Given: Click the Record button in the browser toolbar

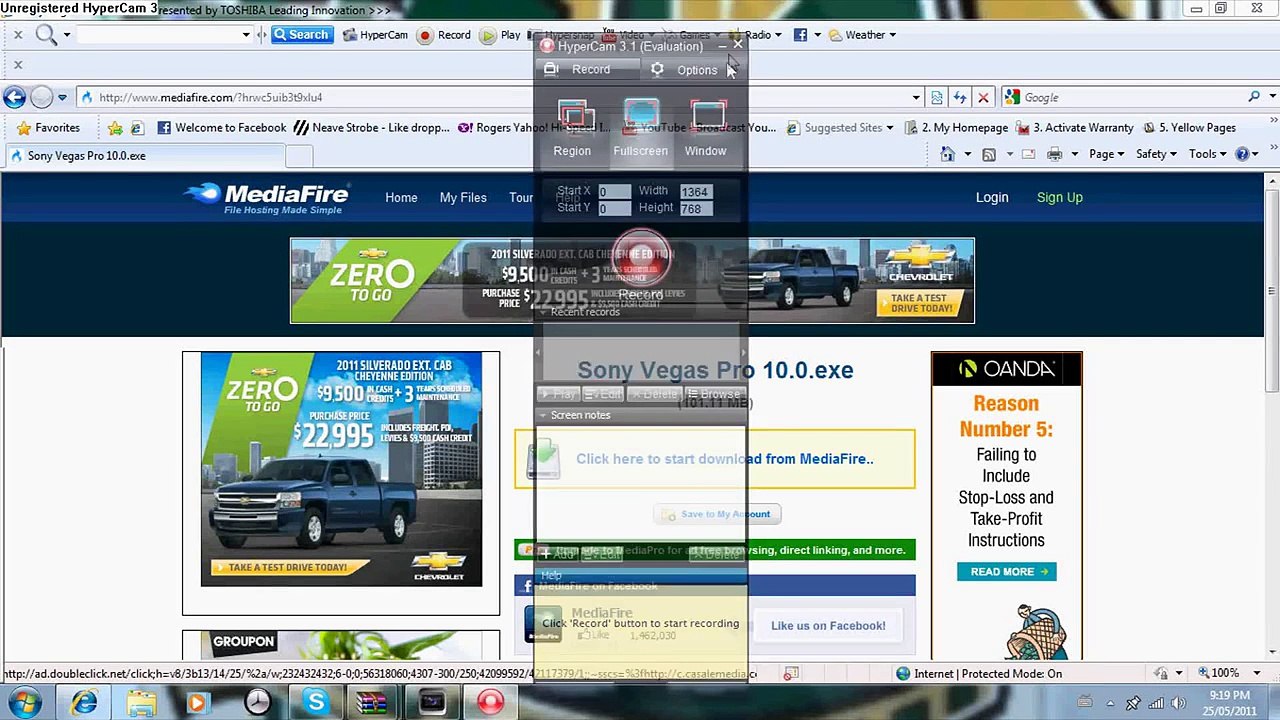Looking at the screenshot, I should (444, 35).
